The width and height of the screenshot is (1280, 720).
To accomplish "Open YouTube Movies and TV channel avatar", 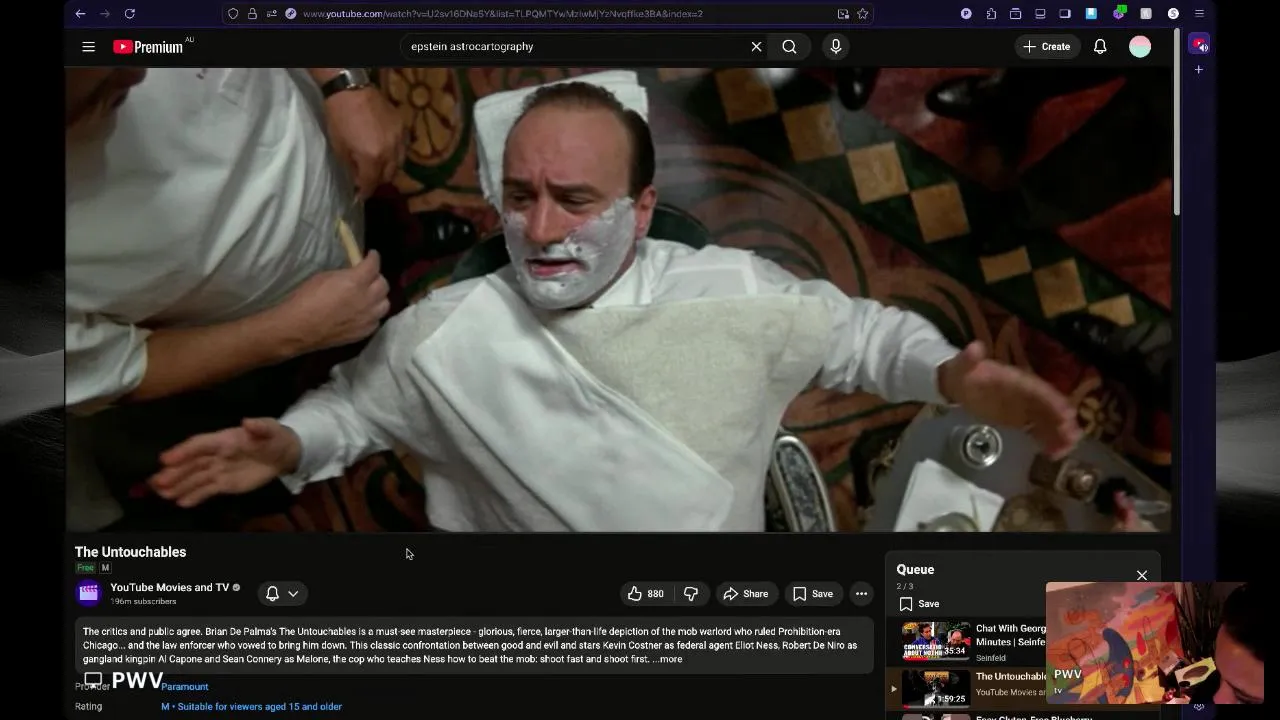I will 89,593.
